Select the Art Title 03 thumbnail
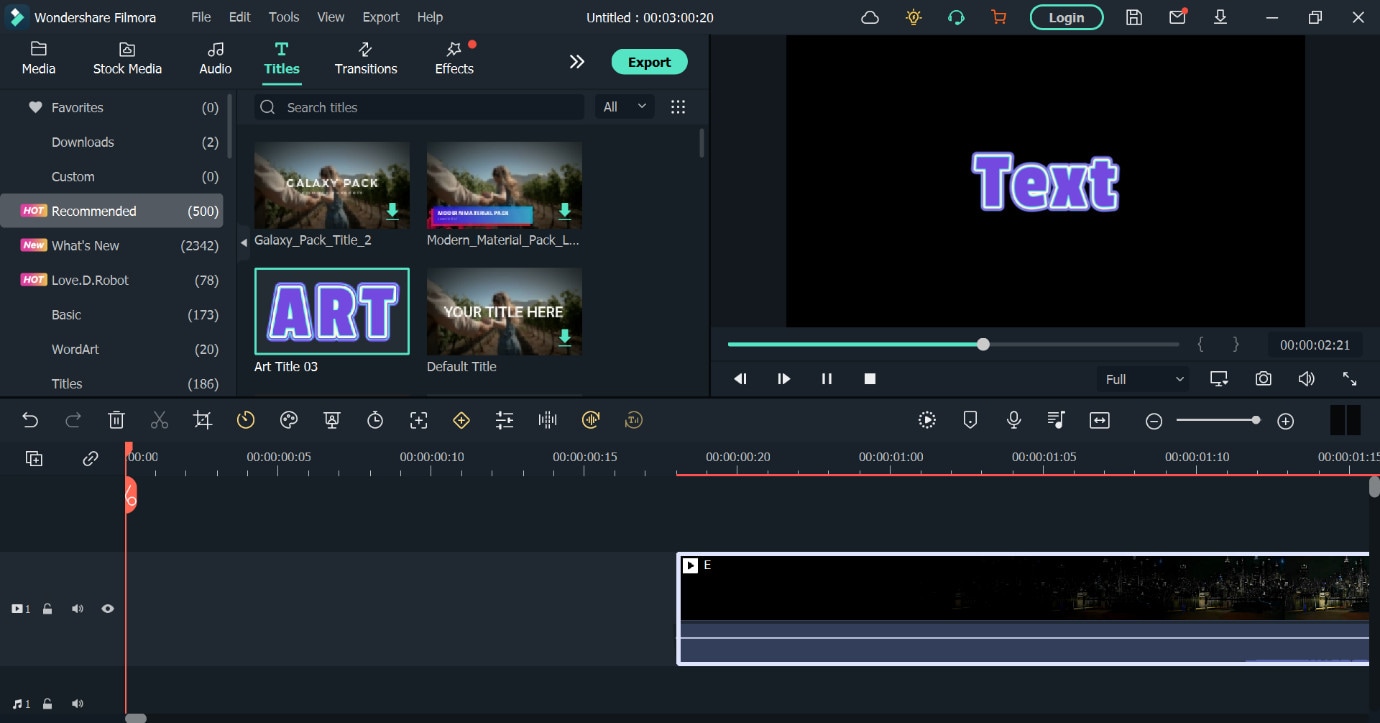The height and width of the screenshot is (723, 1380). point(332,312)
